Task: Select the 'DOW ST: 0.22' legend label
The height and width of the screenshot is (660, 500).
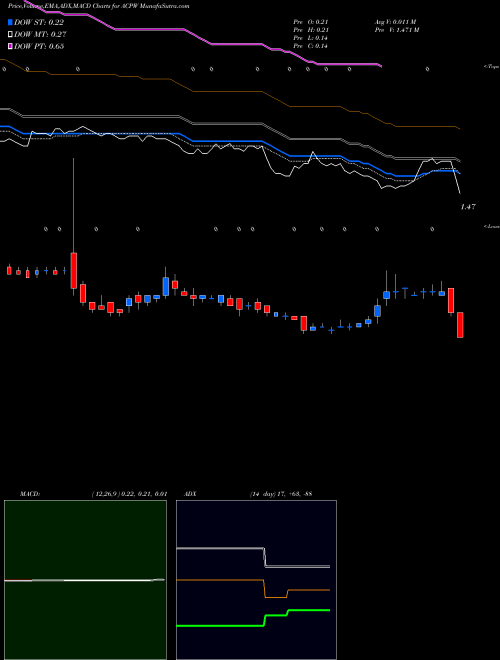Action: 39,22
